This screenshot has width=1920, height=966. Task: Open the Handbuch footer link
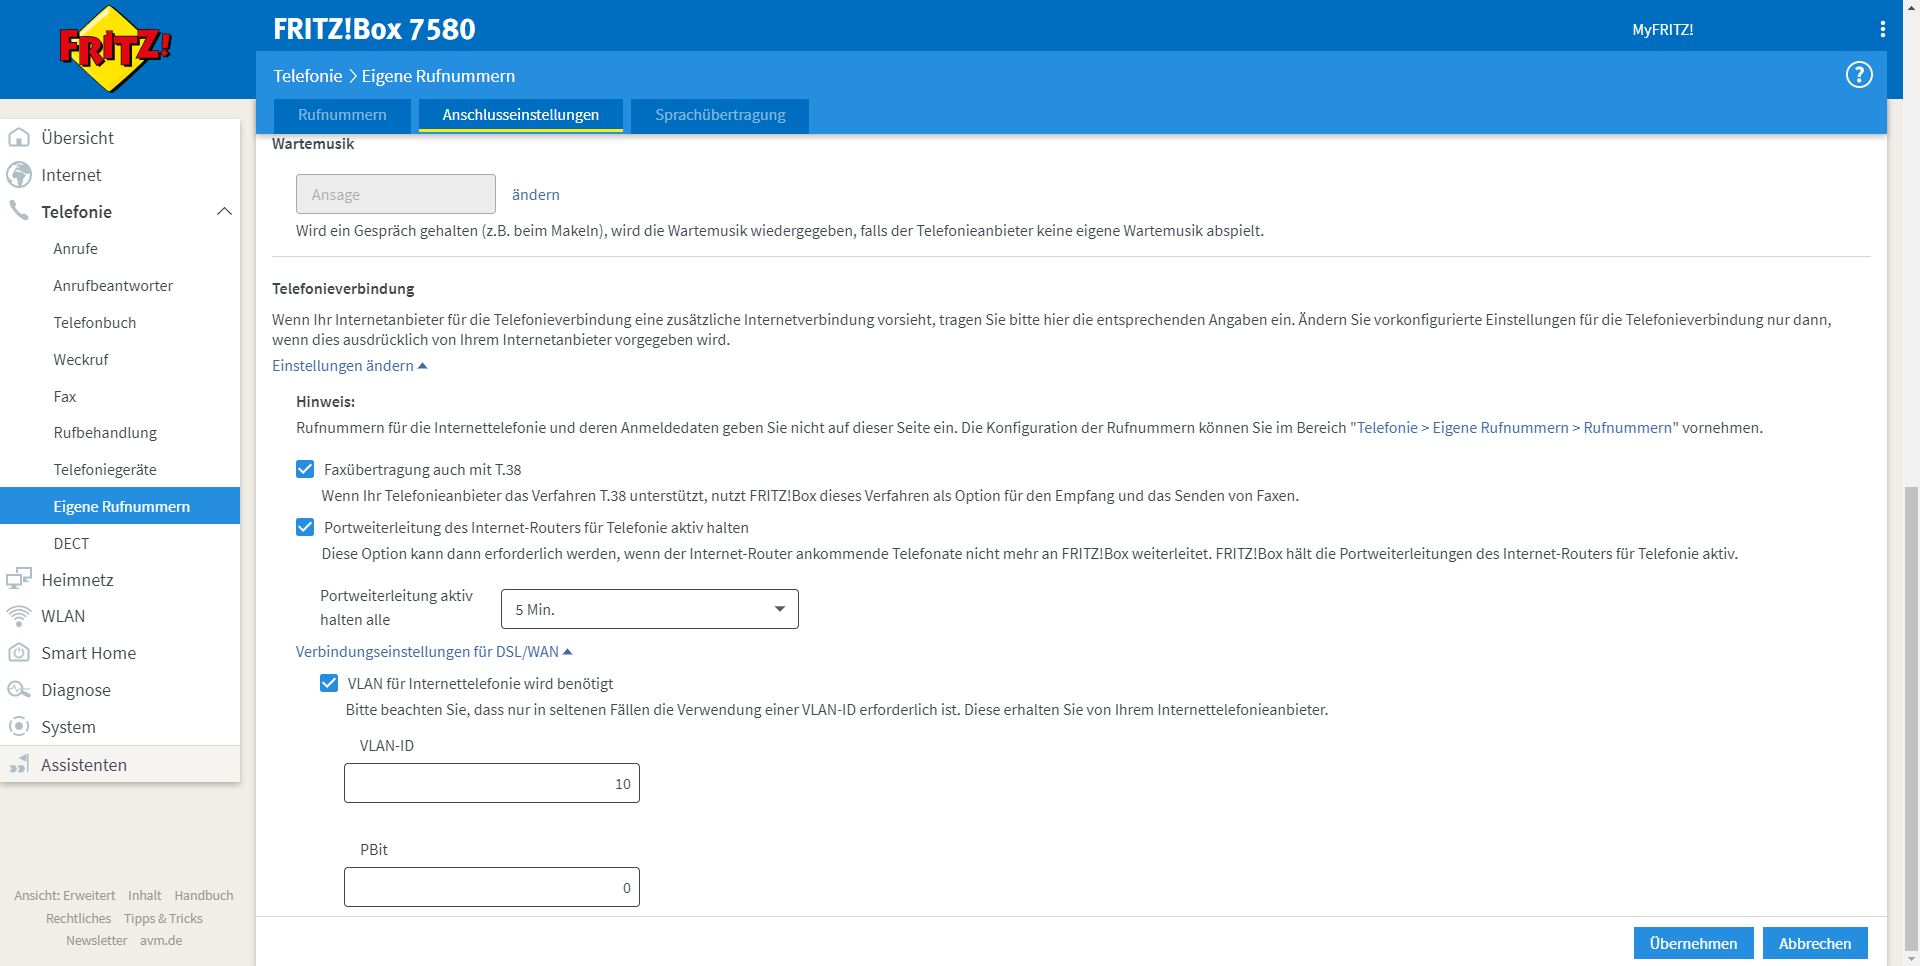tap(204, 896)
